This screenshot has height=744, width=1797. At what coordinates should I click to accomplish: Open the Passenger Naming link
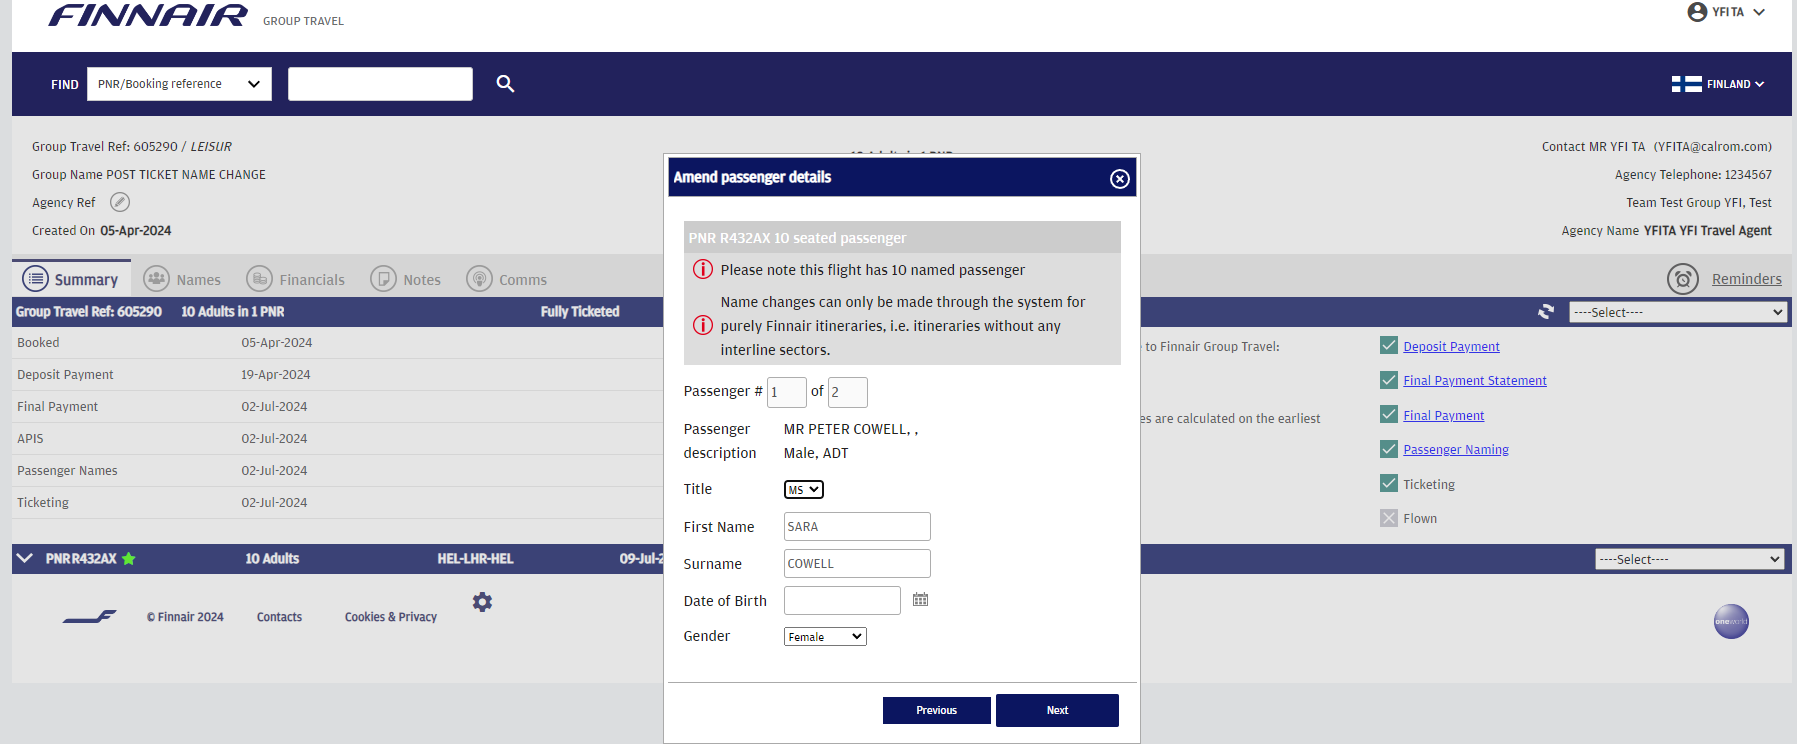coord(1455,449)
